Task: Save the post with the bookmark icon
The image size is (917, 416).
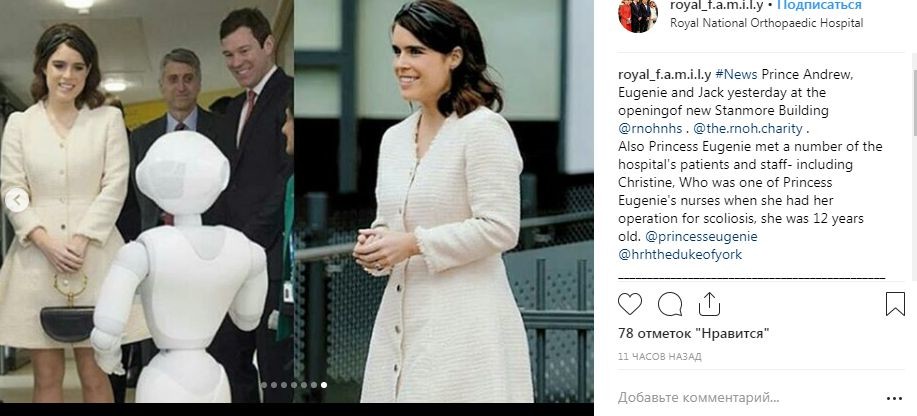Action: pyautogui.click(x=895, y=304)
